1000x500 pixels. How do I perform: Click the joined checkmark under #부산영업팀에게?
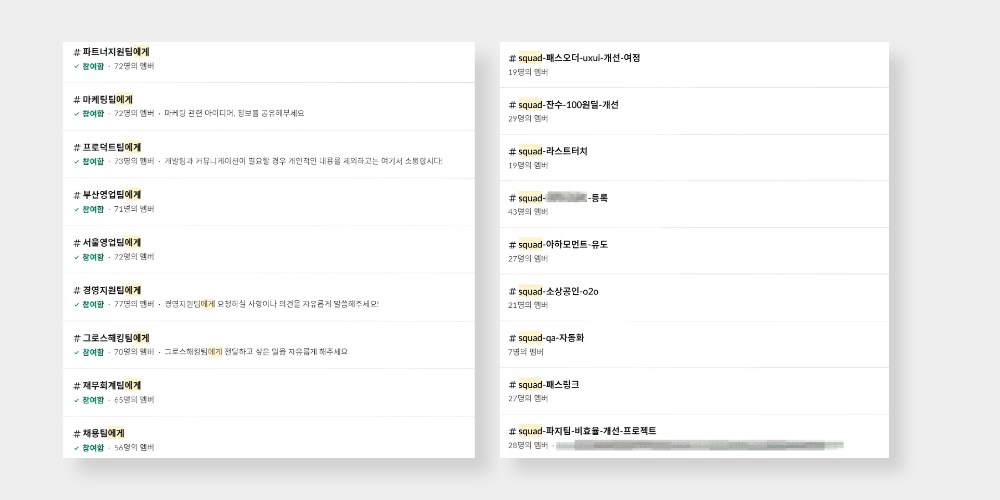pos(77,209)
